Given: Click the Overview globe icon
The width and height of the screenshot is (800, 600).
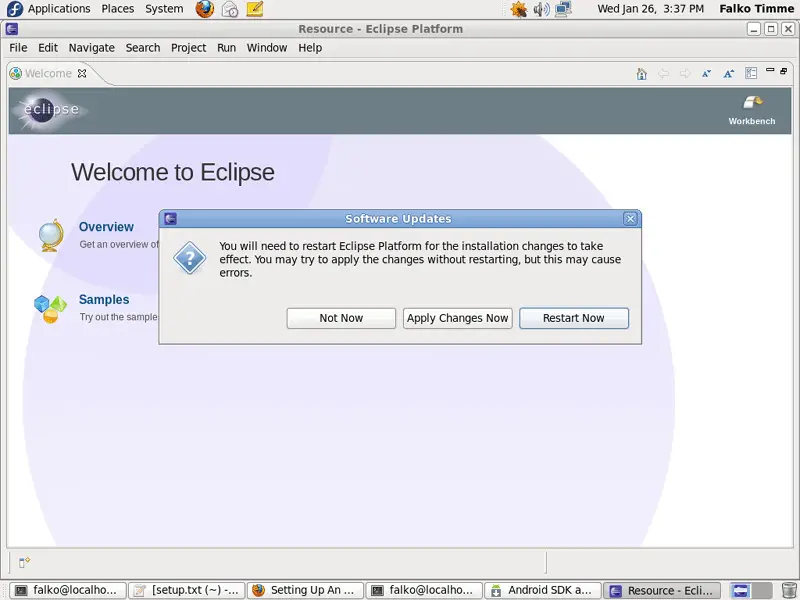Looking at the screenshot, I should click(51, 235).
